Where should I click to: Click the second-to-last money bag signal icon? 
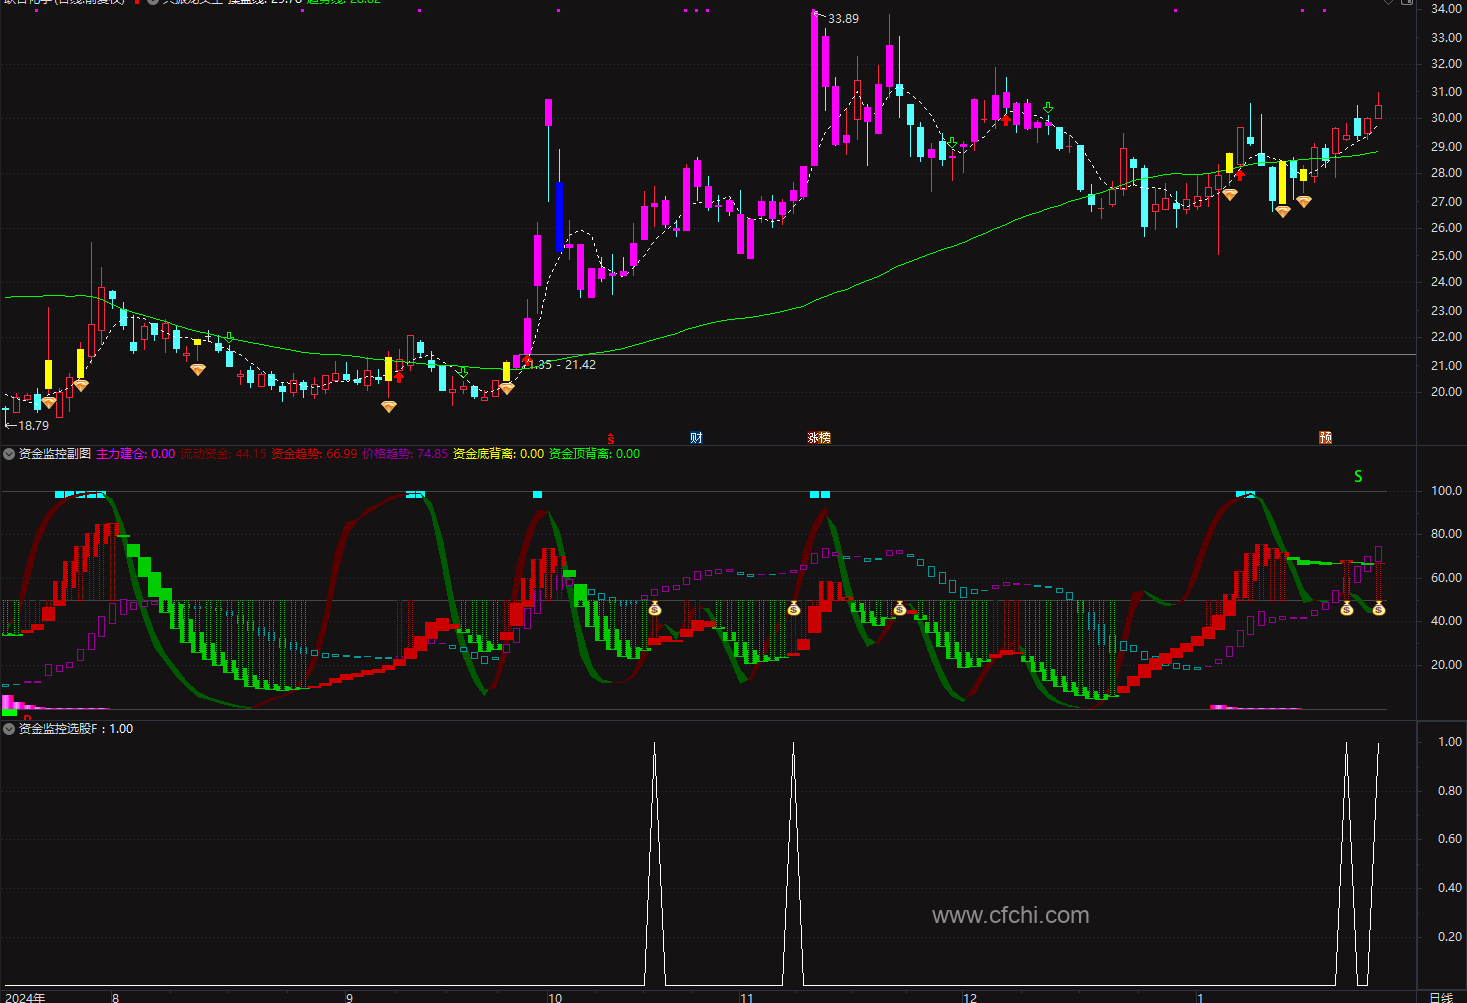1347,608
